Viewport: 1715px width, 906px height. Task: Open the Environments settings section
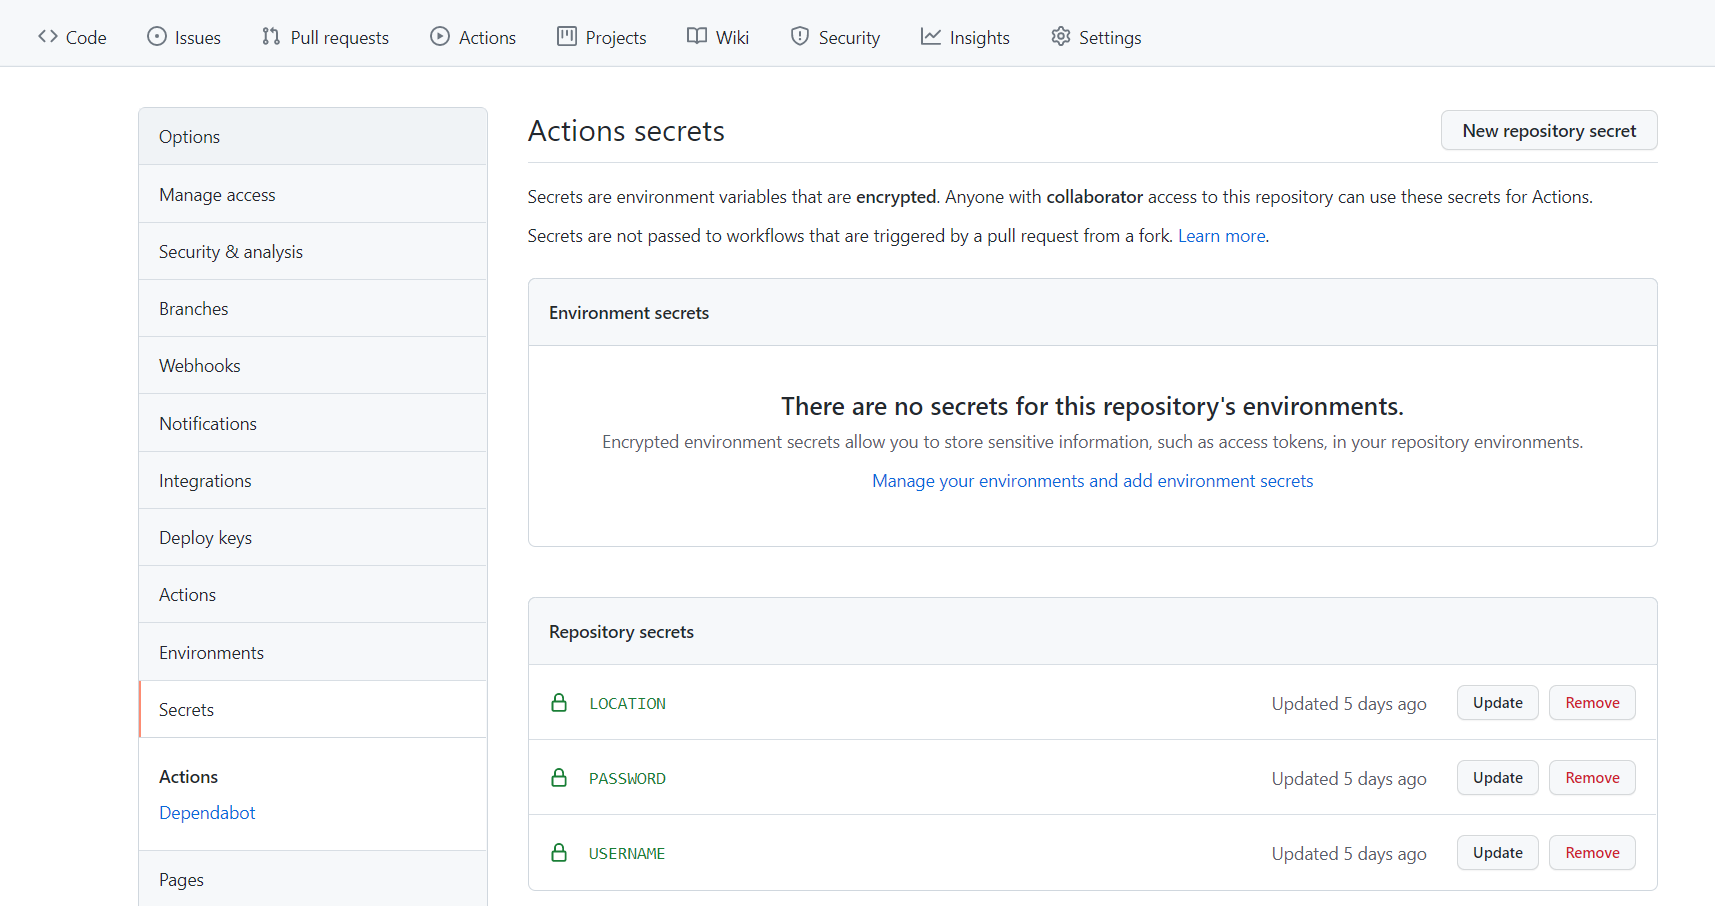(x=211, y=653)
